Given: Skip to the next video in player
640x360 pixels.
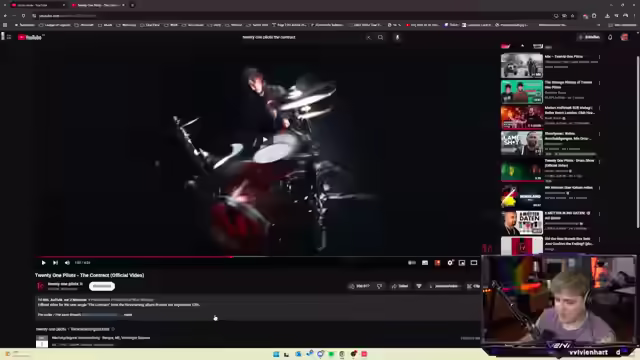Looking at the screenshot, I should (56, 263).
